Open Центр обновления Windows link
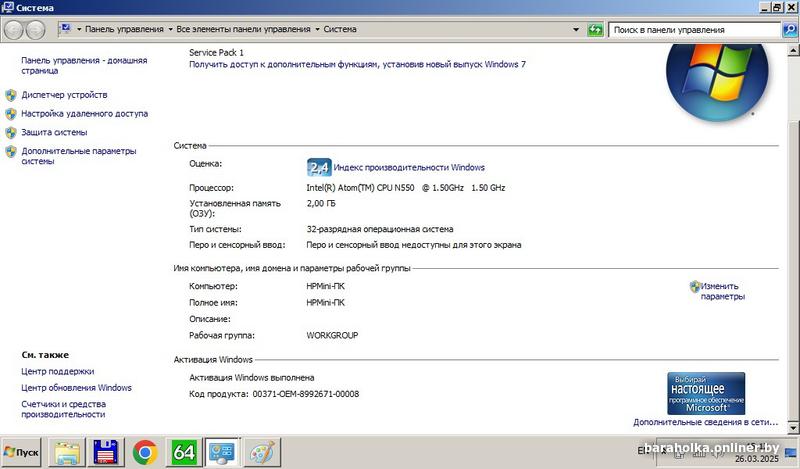The width and height of the screenshot is (800, 469). coord(77,388)
